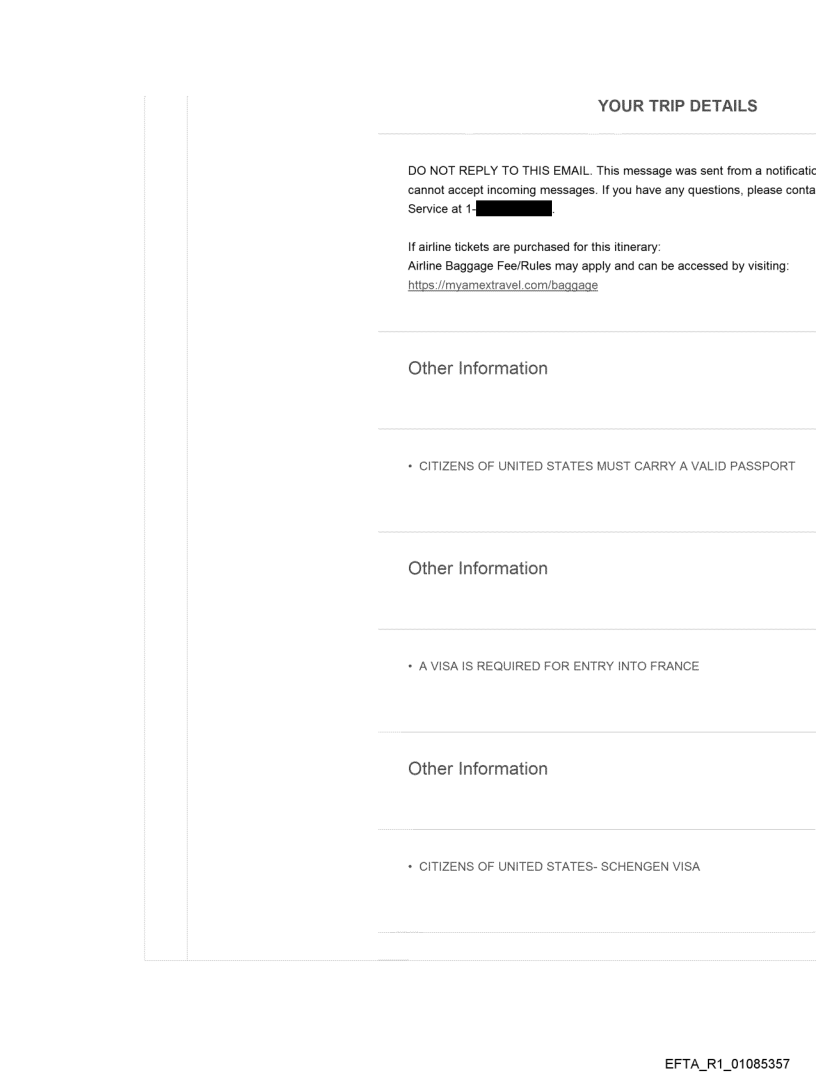
Task: Click the word FRANCE in the visa notice
Action: pyautogui.click(x=671, y=666)
